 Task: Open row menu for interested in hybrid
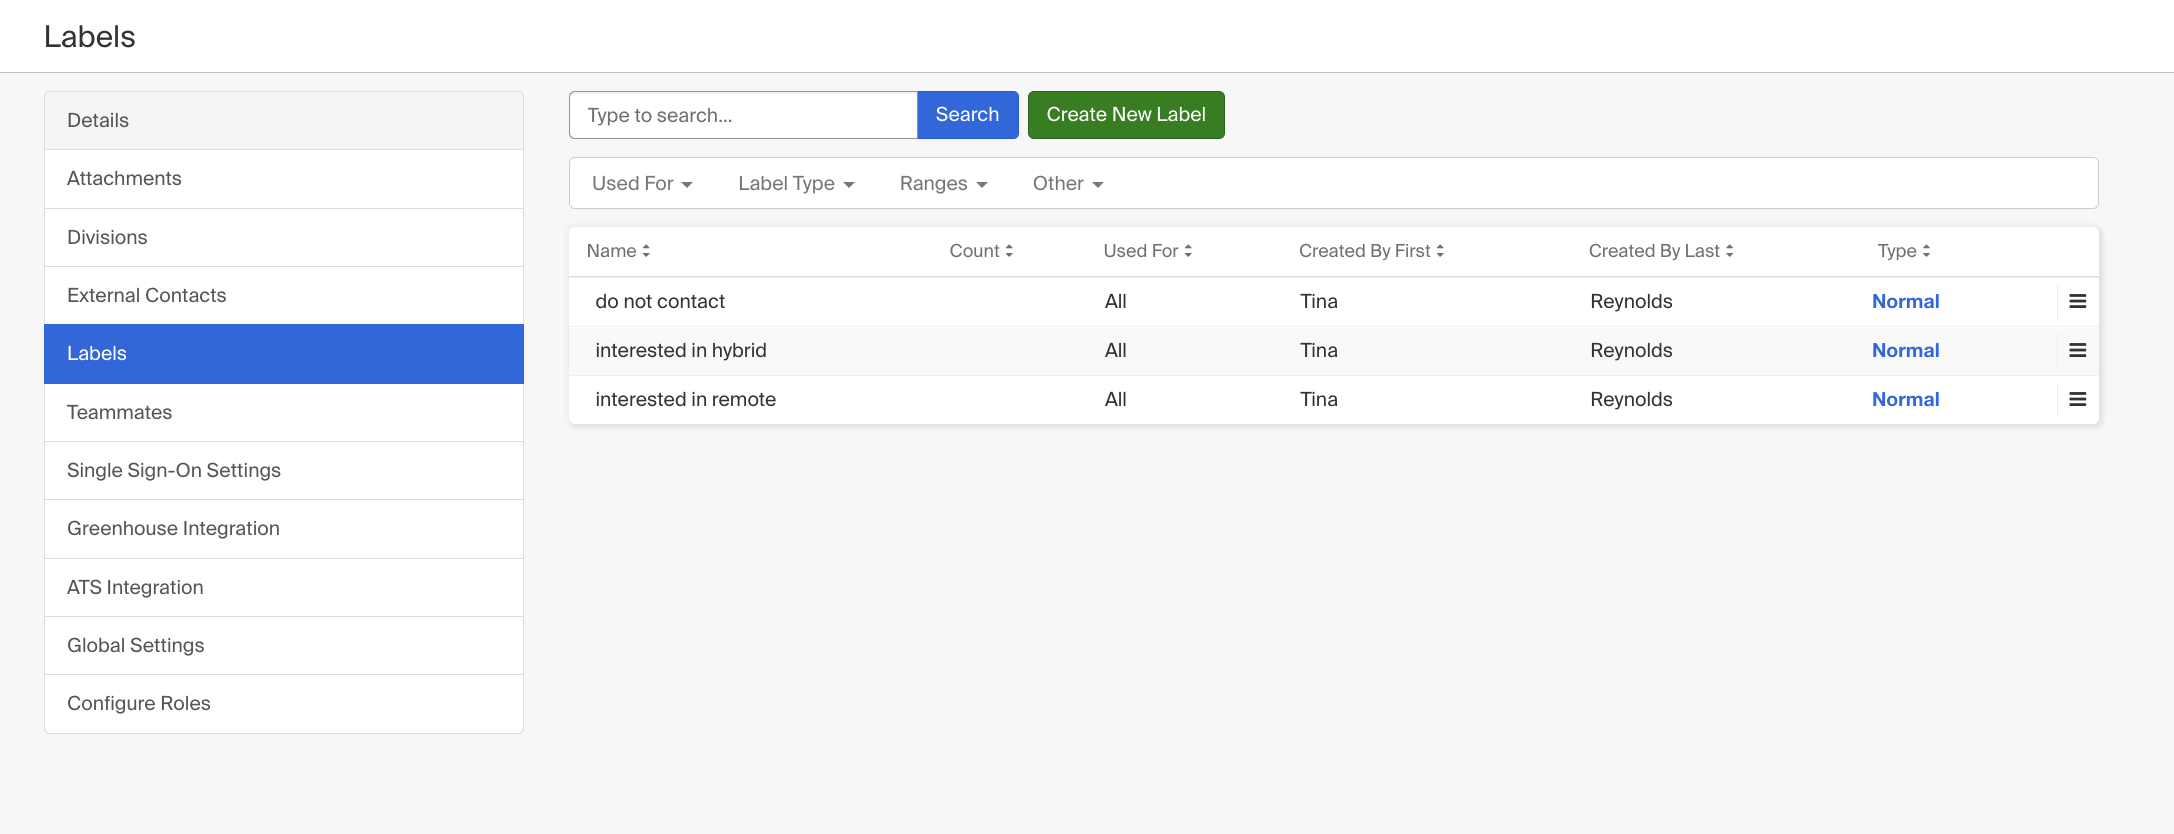coord(2077,350)
